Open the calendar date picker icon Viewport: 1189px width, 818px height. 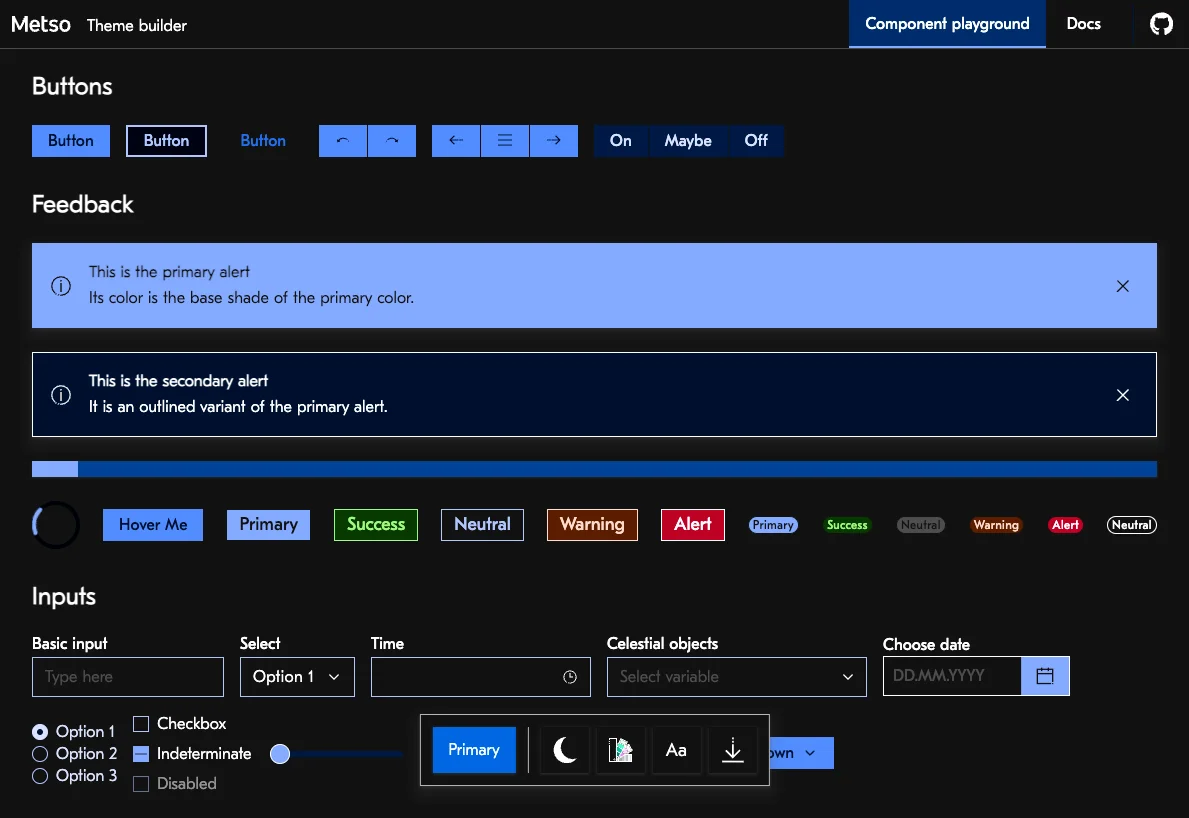tap(1045, 676)
